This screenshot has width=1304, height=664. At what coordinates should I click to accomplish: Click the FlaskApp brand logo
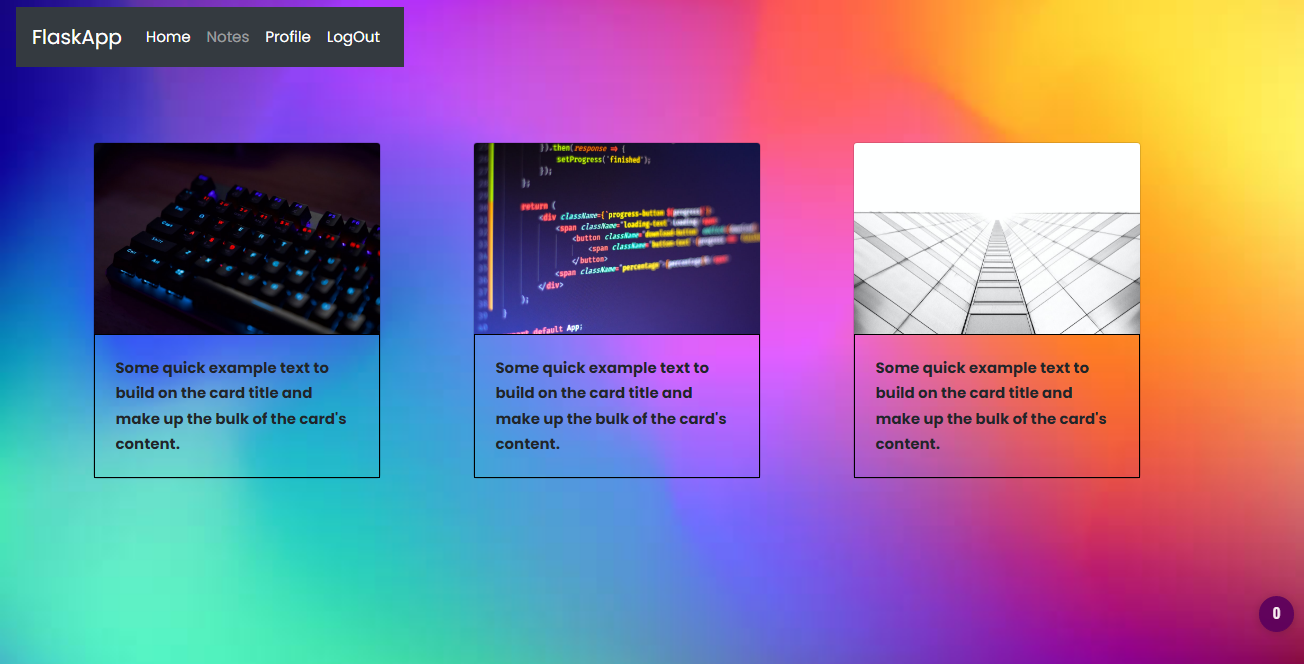tap(77, 37)
